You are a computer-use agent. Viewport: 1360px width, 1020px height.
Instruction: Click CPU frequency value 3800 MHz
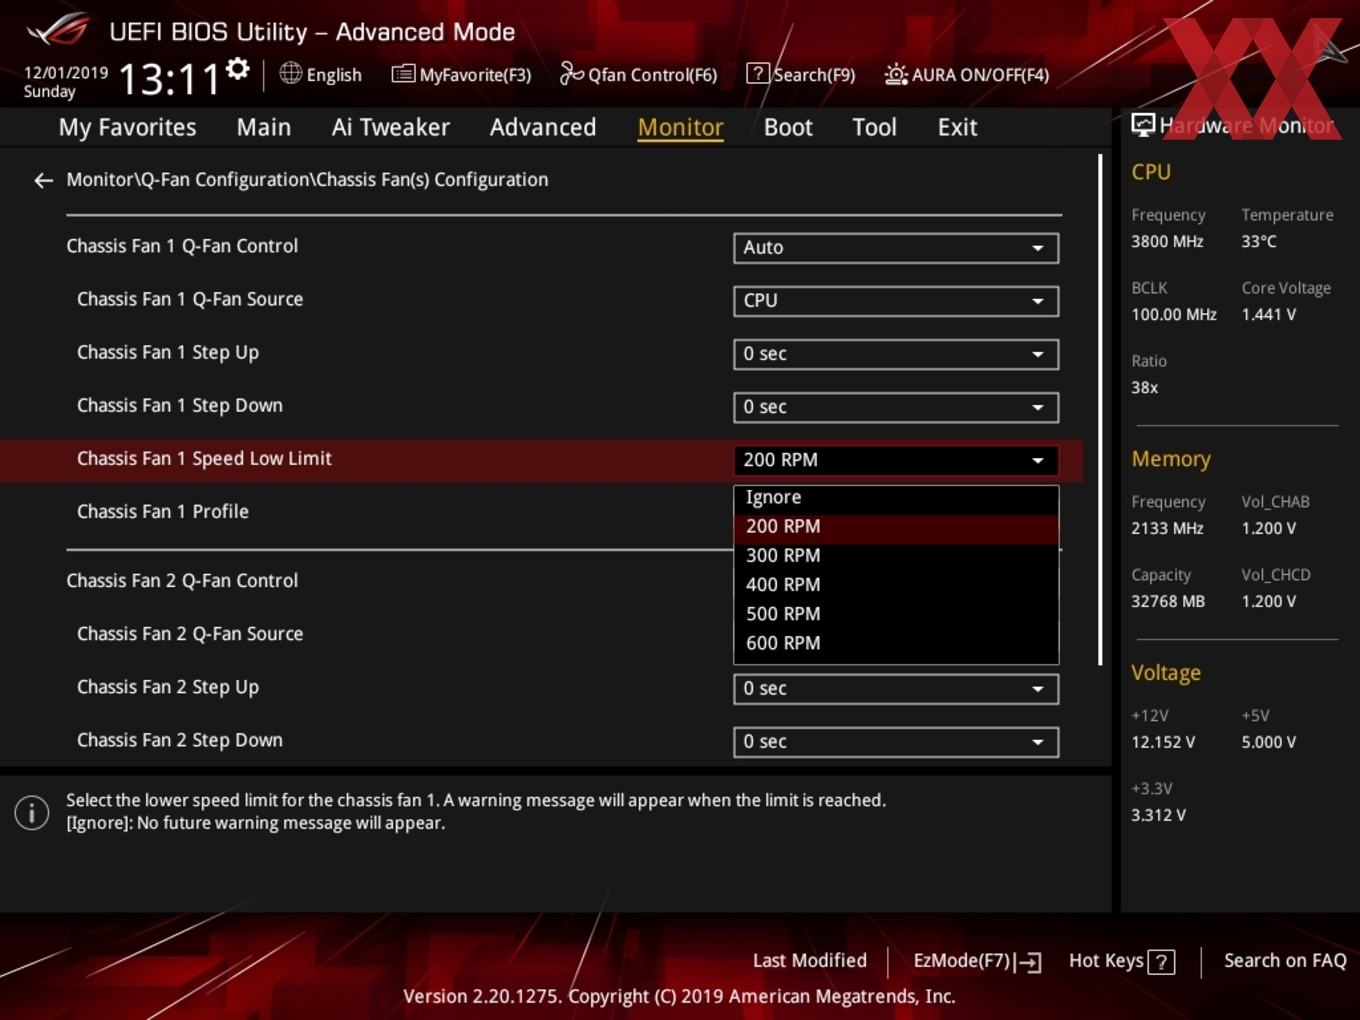[1167, 241]
